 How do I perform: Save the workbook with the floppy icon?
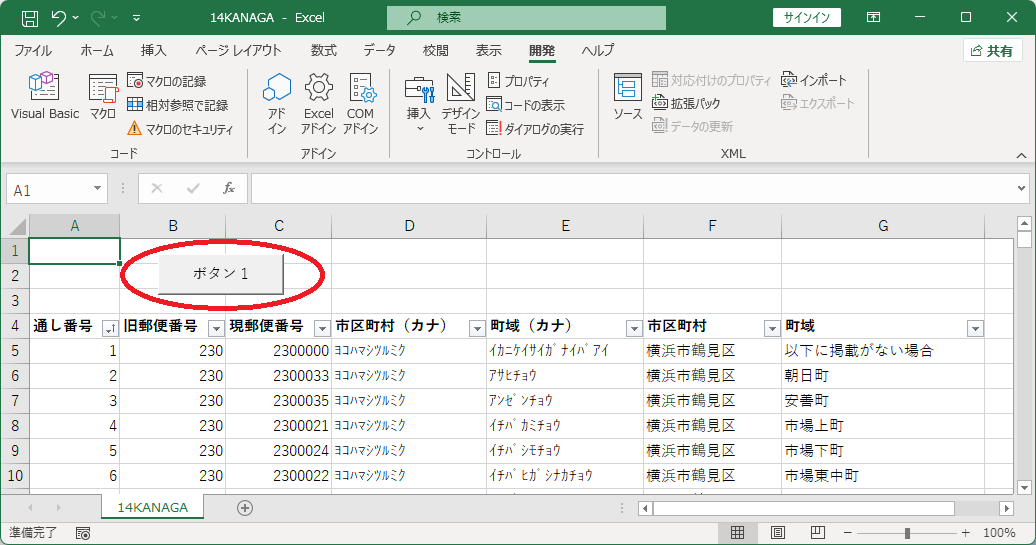click(30, 18)
